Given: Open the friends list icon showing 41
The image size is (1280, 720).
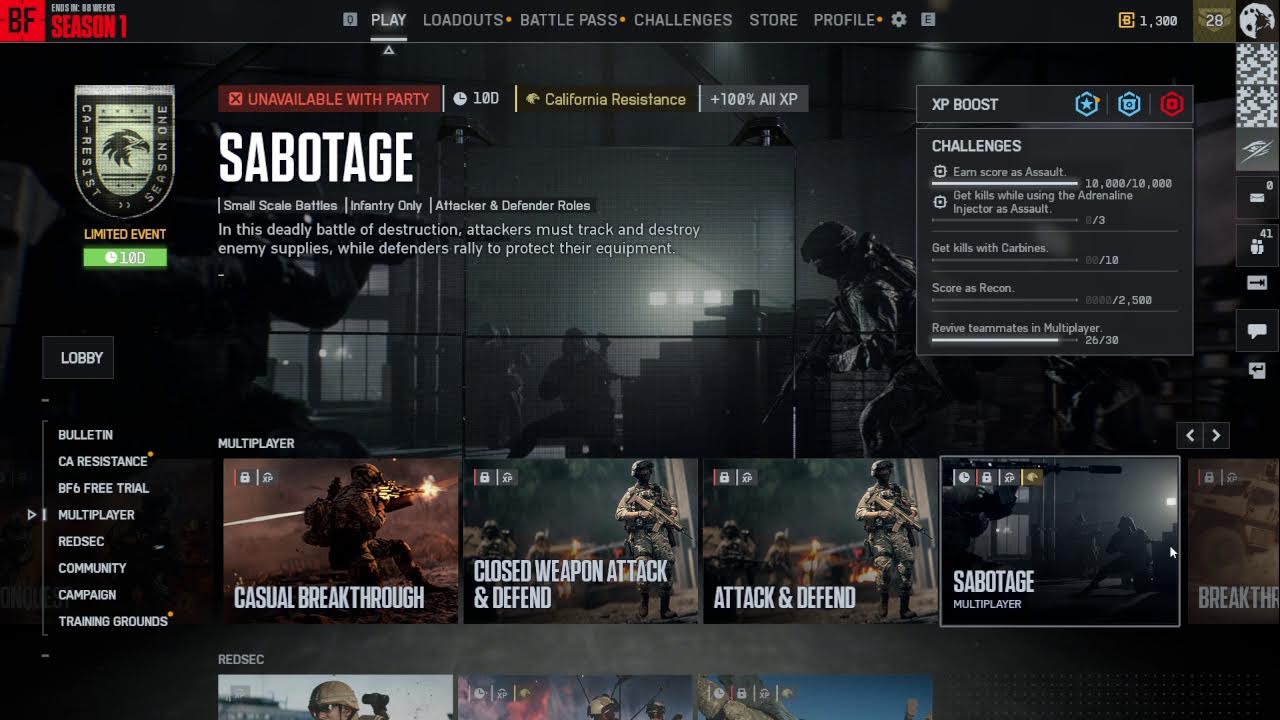Looking at the screenshot, I should pos(1257,248).
